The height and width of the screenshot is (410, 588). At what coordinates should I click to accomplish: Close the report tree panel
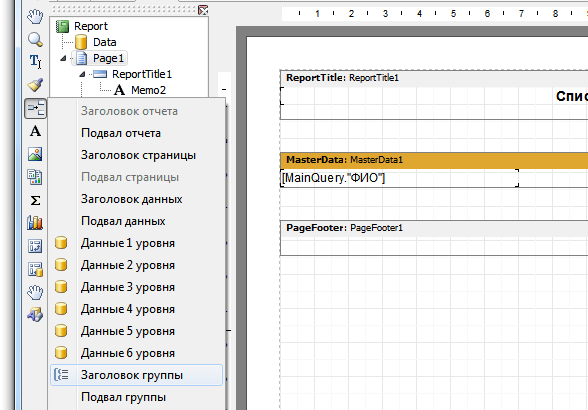[x=203, y=10]
